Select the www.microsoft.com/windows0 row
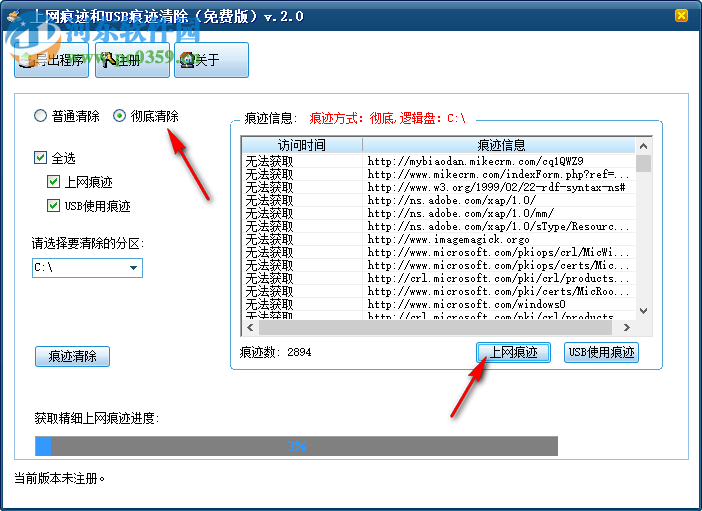The height and width of the screenshot is (511, 702). [438, 304]
